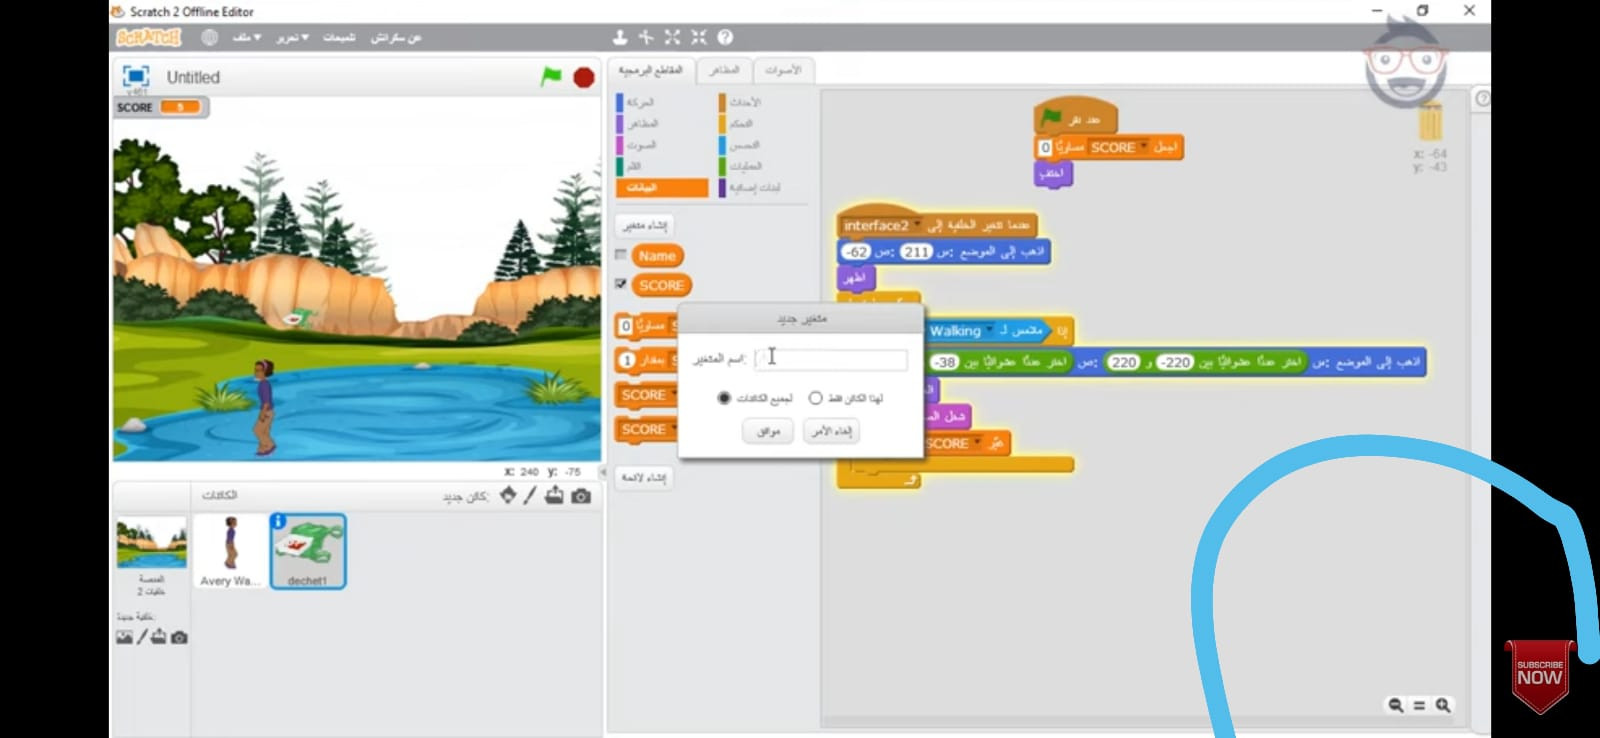
Task: Open the File menu dropdown
Action: point(246,37)
